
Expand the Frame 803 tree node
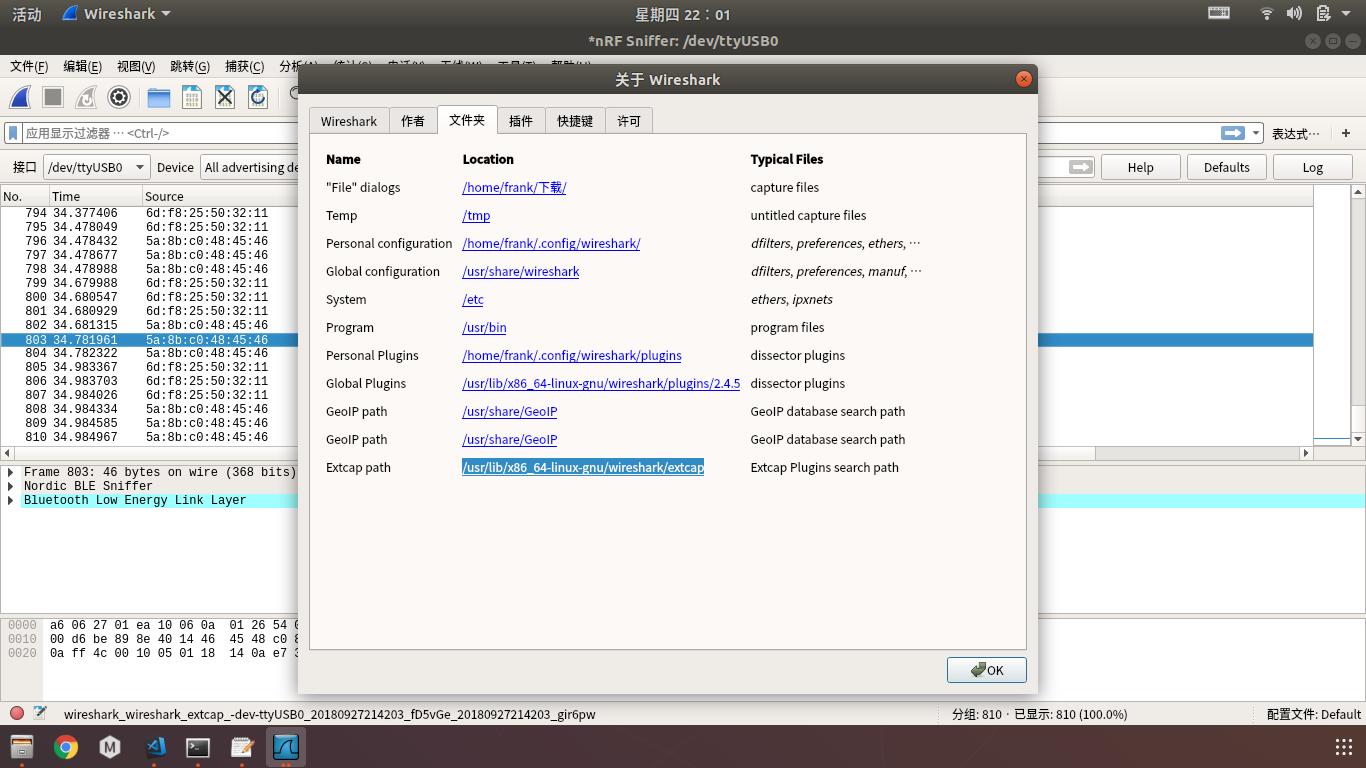point(10,472)
